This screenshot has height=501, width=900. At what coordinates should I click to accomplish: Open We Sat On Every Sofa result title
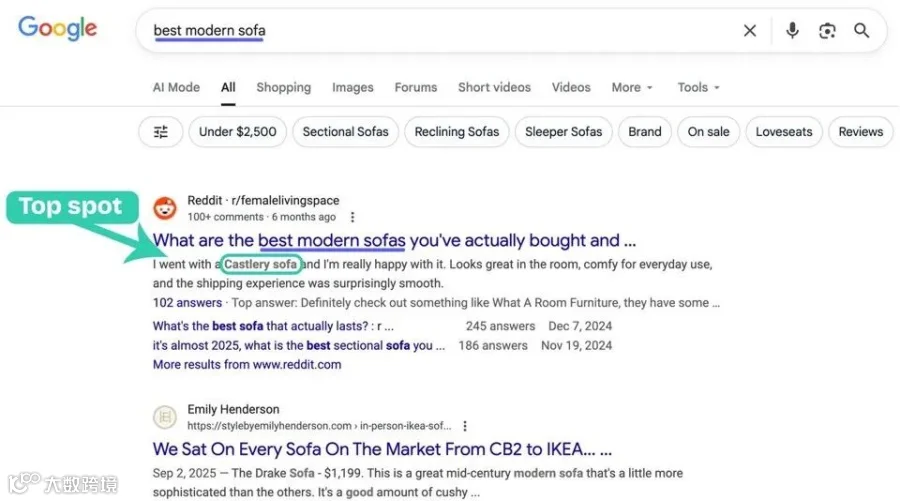point(382,449)
